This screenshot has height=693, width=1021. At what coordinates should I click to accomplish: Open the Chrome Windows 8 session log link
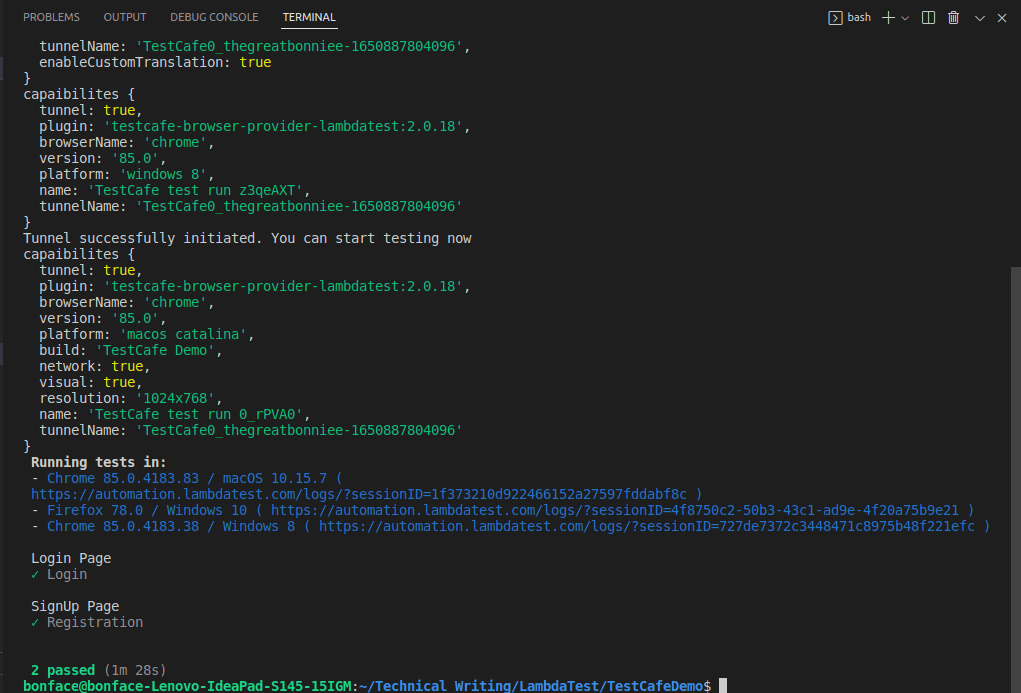coord(650,525)
